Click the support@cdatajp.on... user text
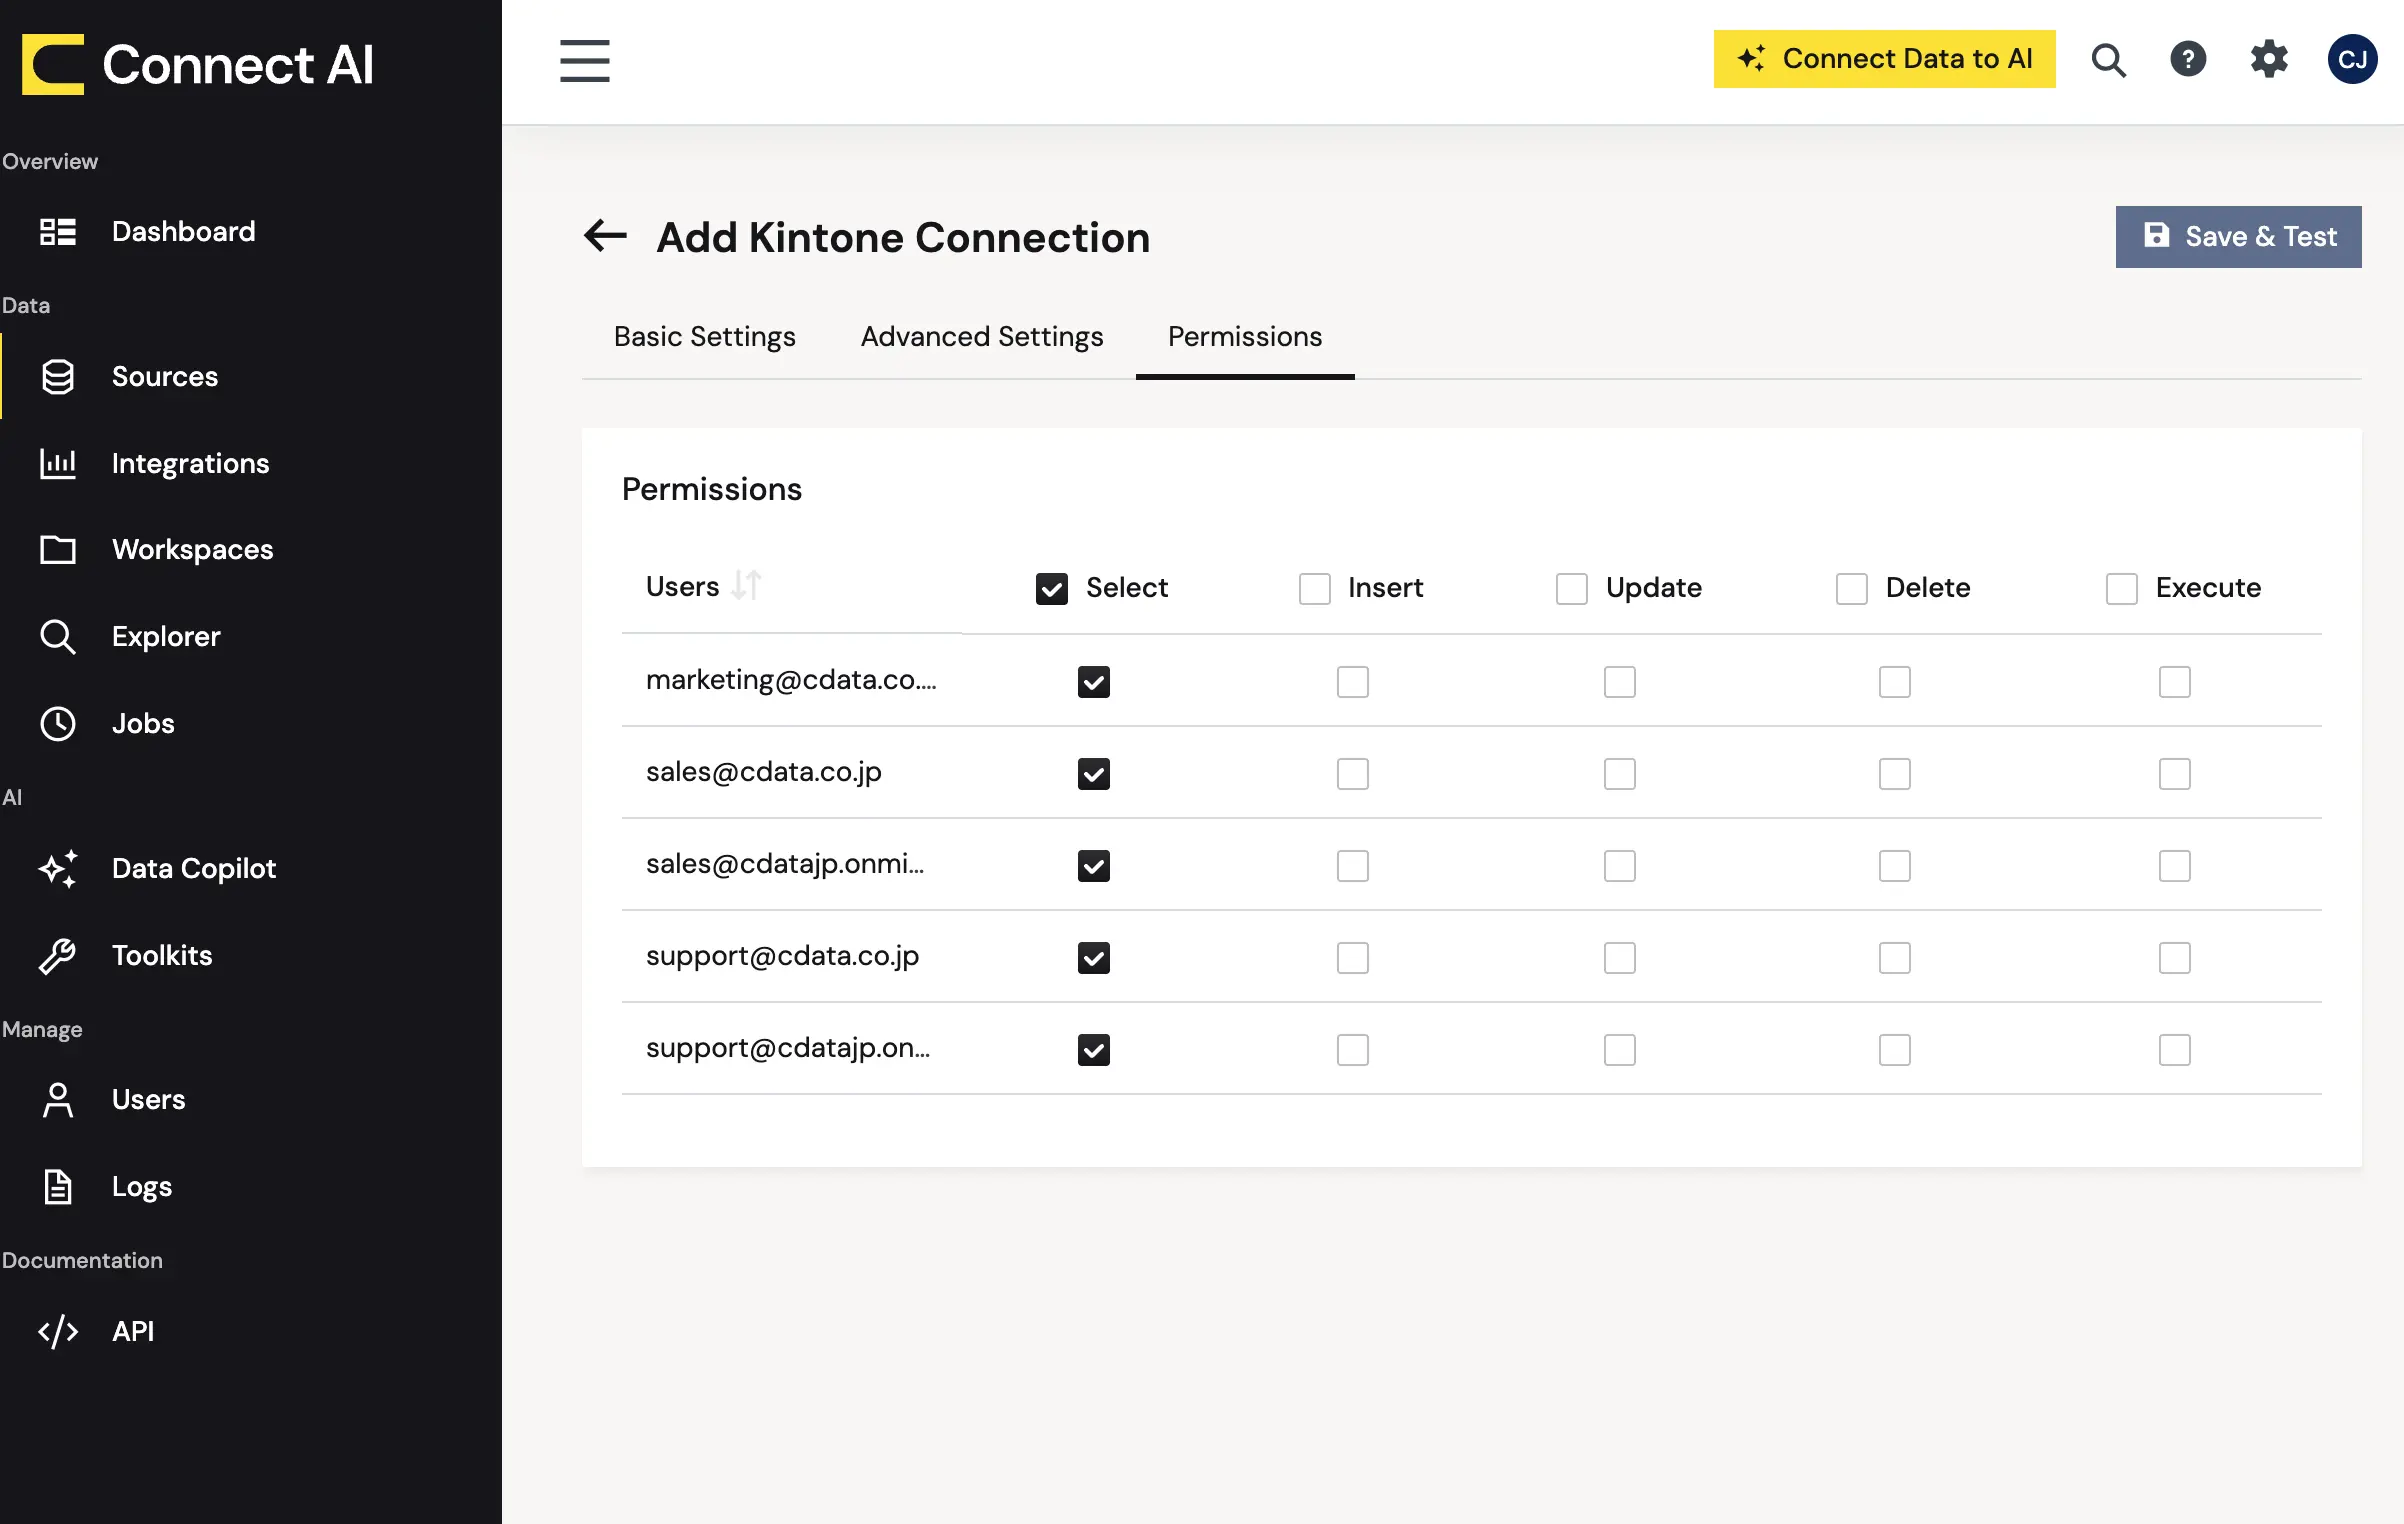The width and height of the screenshot is (2404, 1524). tap(788, 1048)
